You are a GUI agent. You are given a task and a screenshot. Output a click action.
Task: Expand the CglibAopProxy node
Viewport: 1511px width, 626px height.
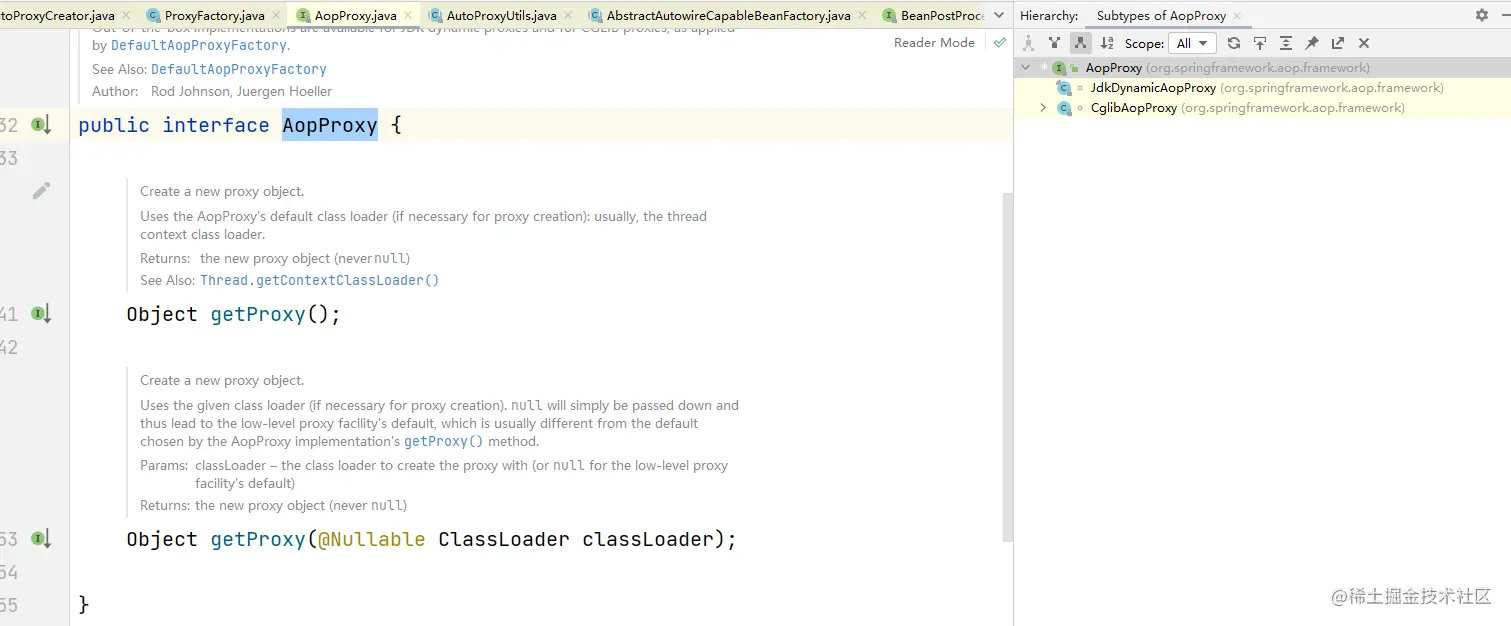(x=1044, y=108)
